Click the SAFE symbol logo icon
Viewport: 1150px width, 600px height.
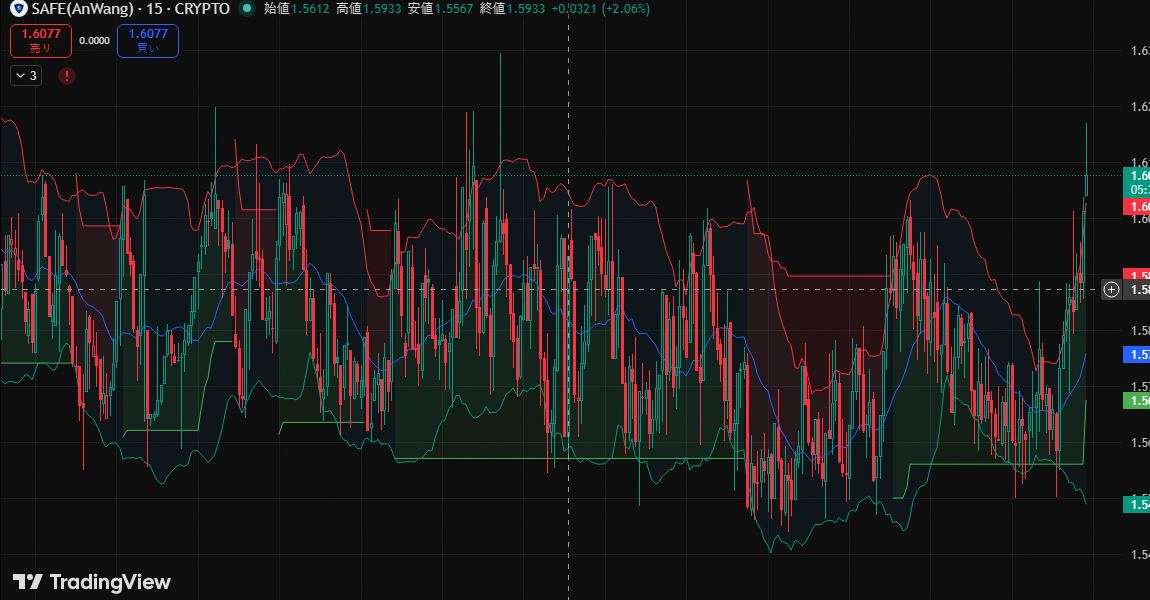[x=18, y=9]
